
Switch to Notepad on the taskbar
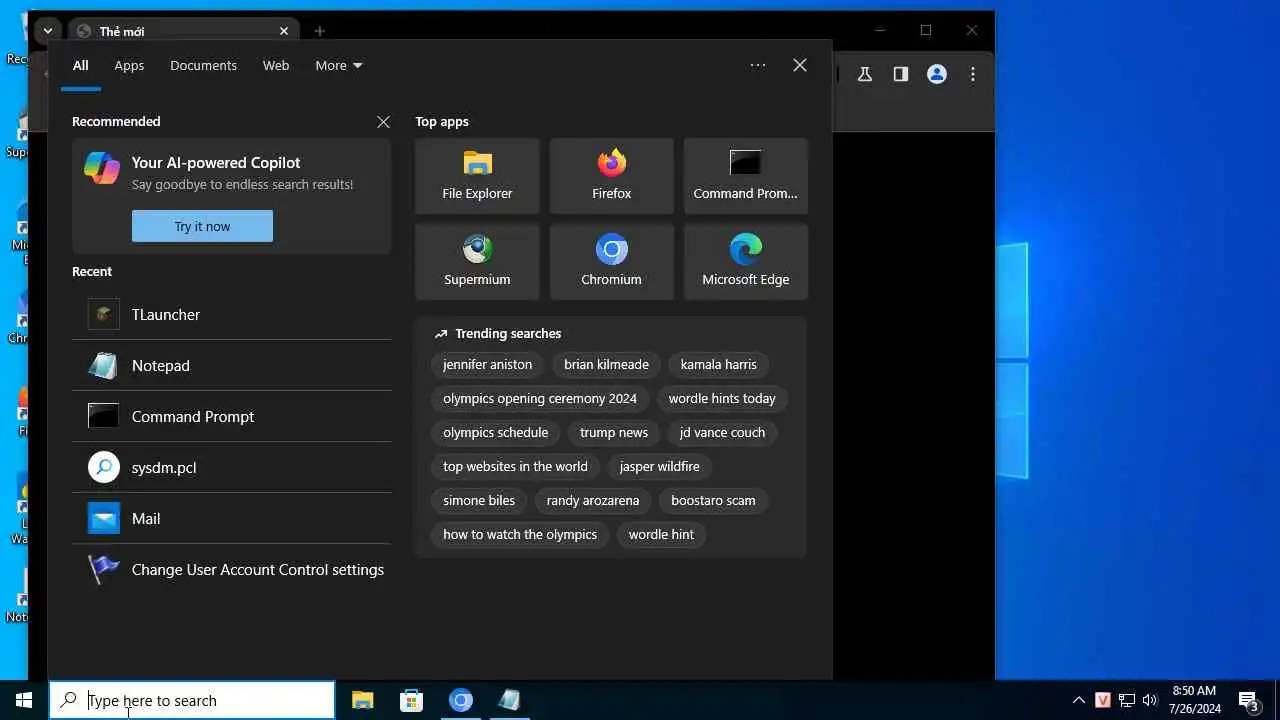[x=509, y=700]
